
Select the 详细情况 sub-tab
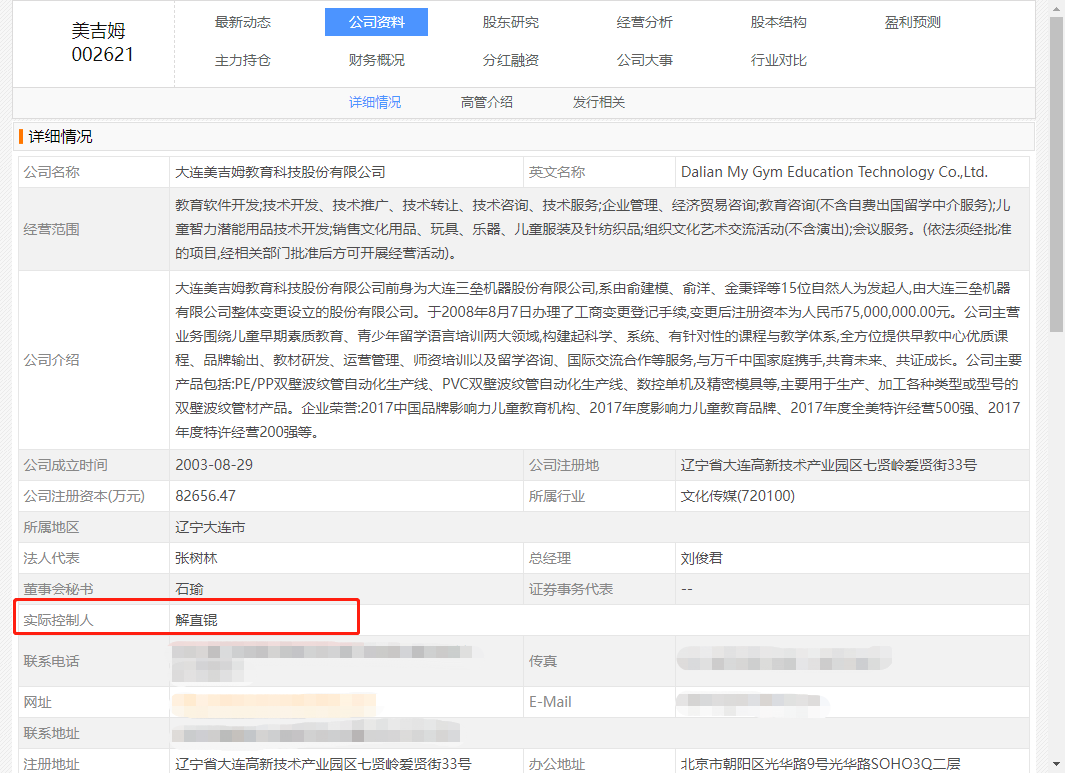click(375, 102)
